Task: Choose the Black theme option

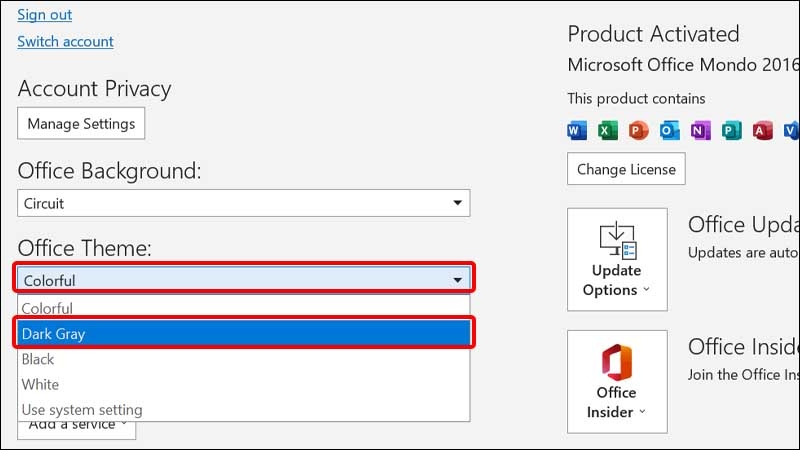Action: click(244, 359)
